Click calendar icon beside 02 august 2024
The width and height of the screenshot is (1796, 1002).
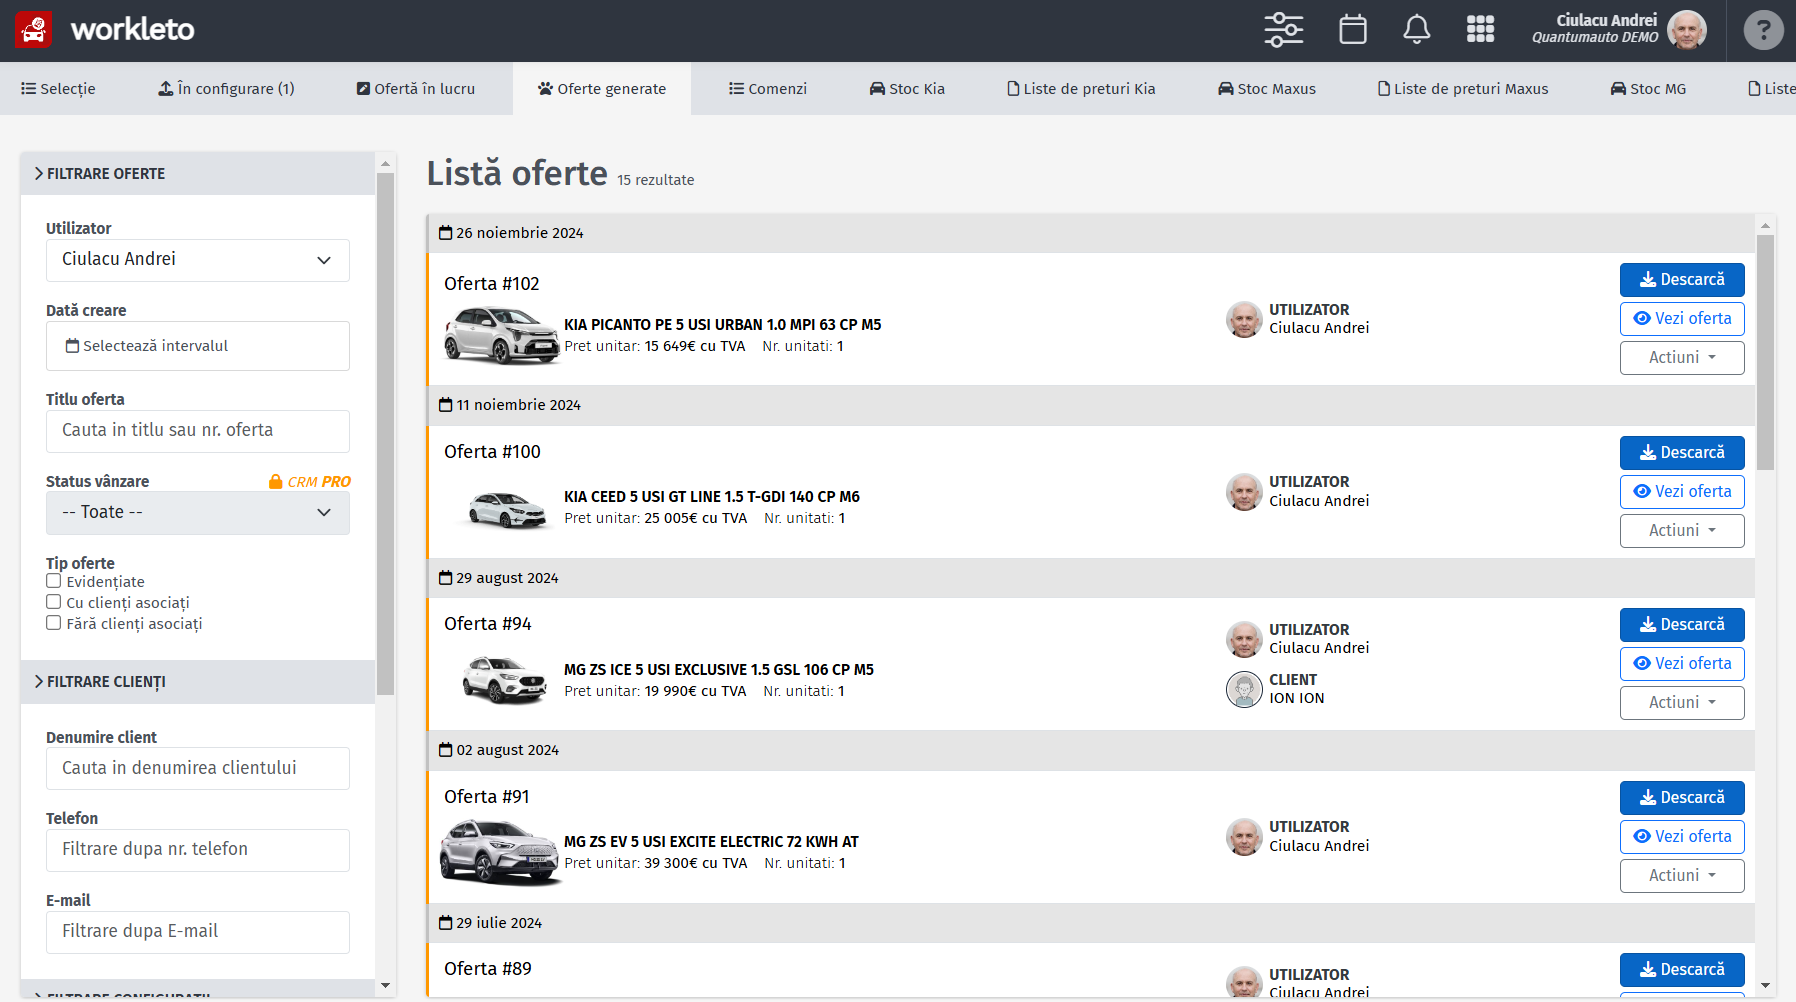tap(446, 750)
